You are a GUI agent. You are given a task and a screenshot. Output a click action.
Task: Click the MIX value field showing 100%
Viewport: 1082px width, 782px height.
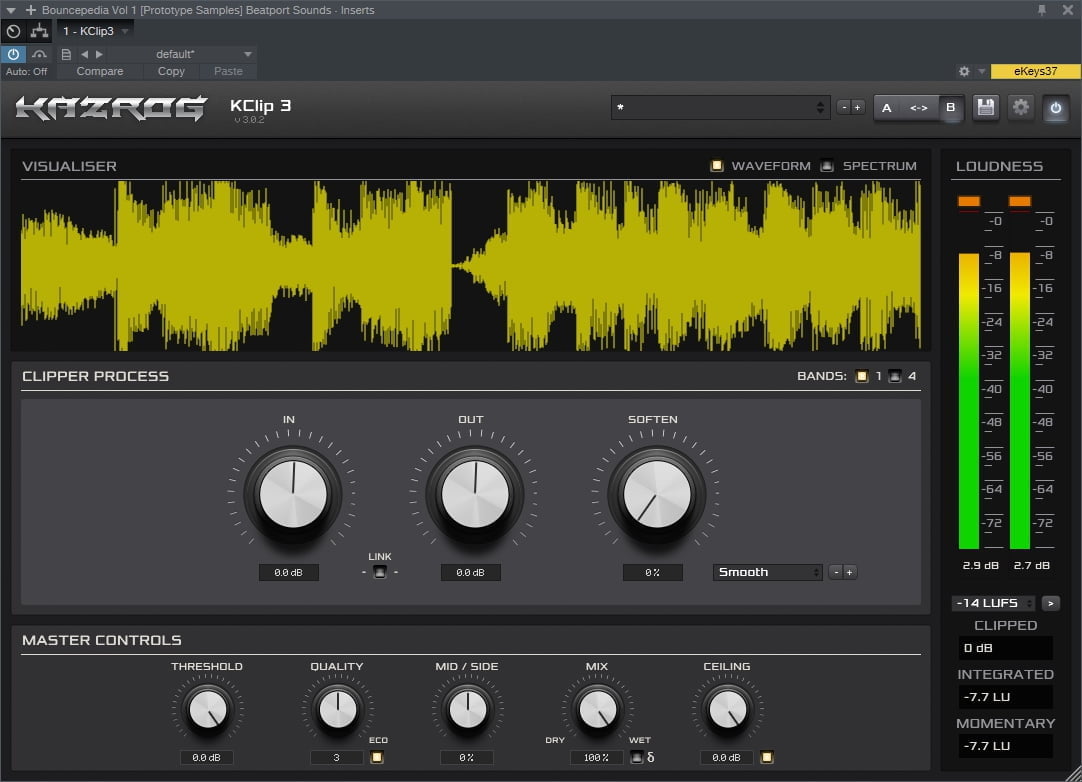click(x=596, y=757)
